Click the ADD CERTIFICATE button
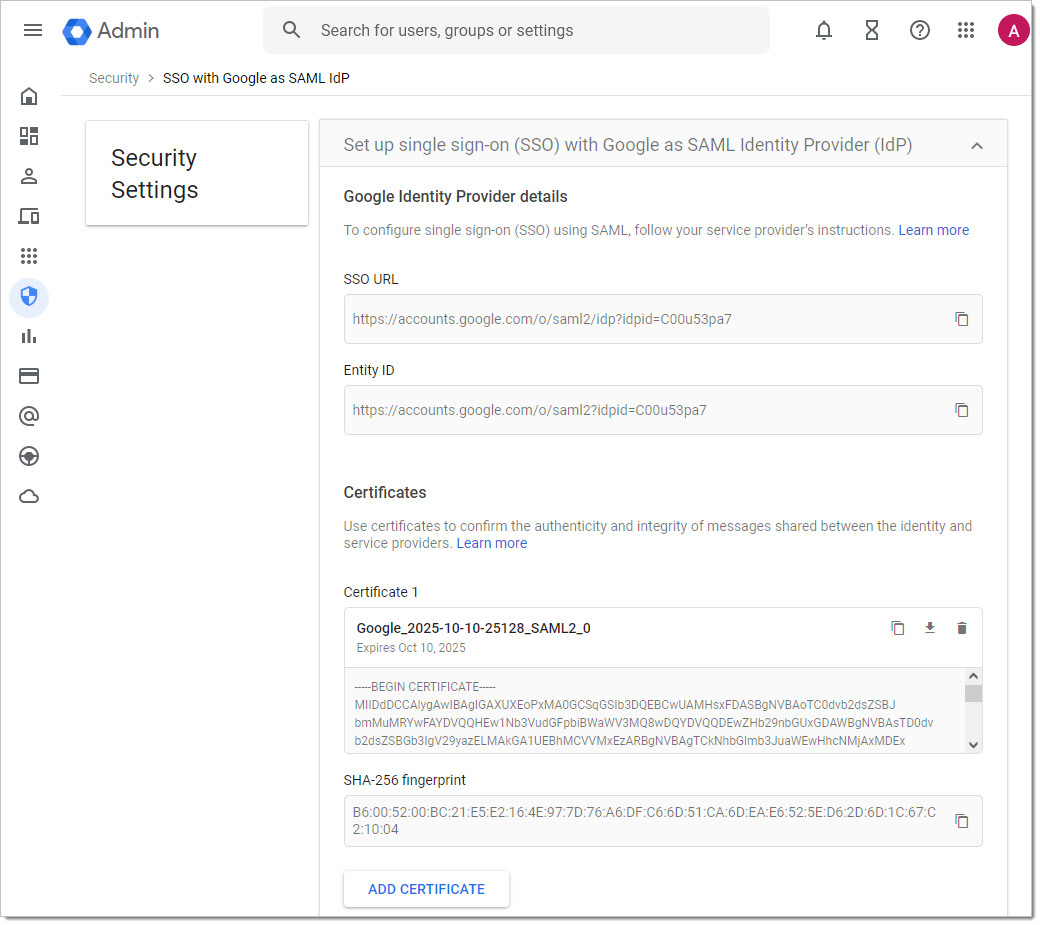1040x925 pixels. point(426,889)
